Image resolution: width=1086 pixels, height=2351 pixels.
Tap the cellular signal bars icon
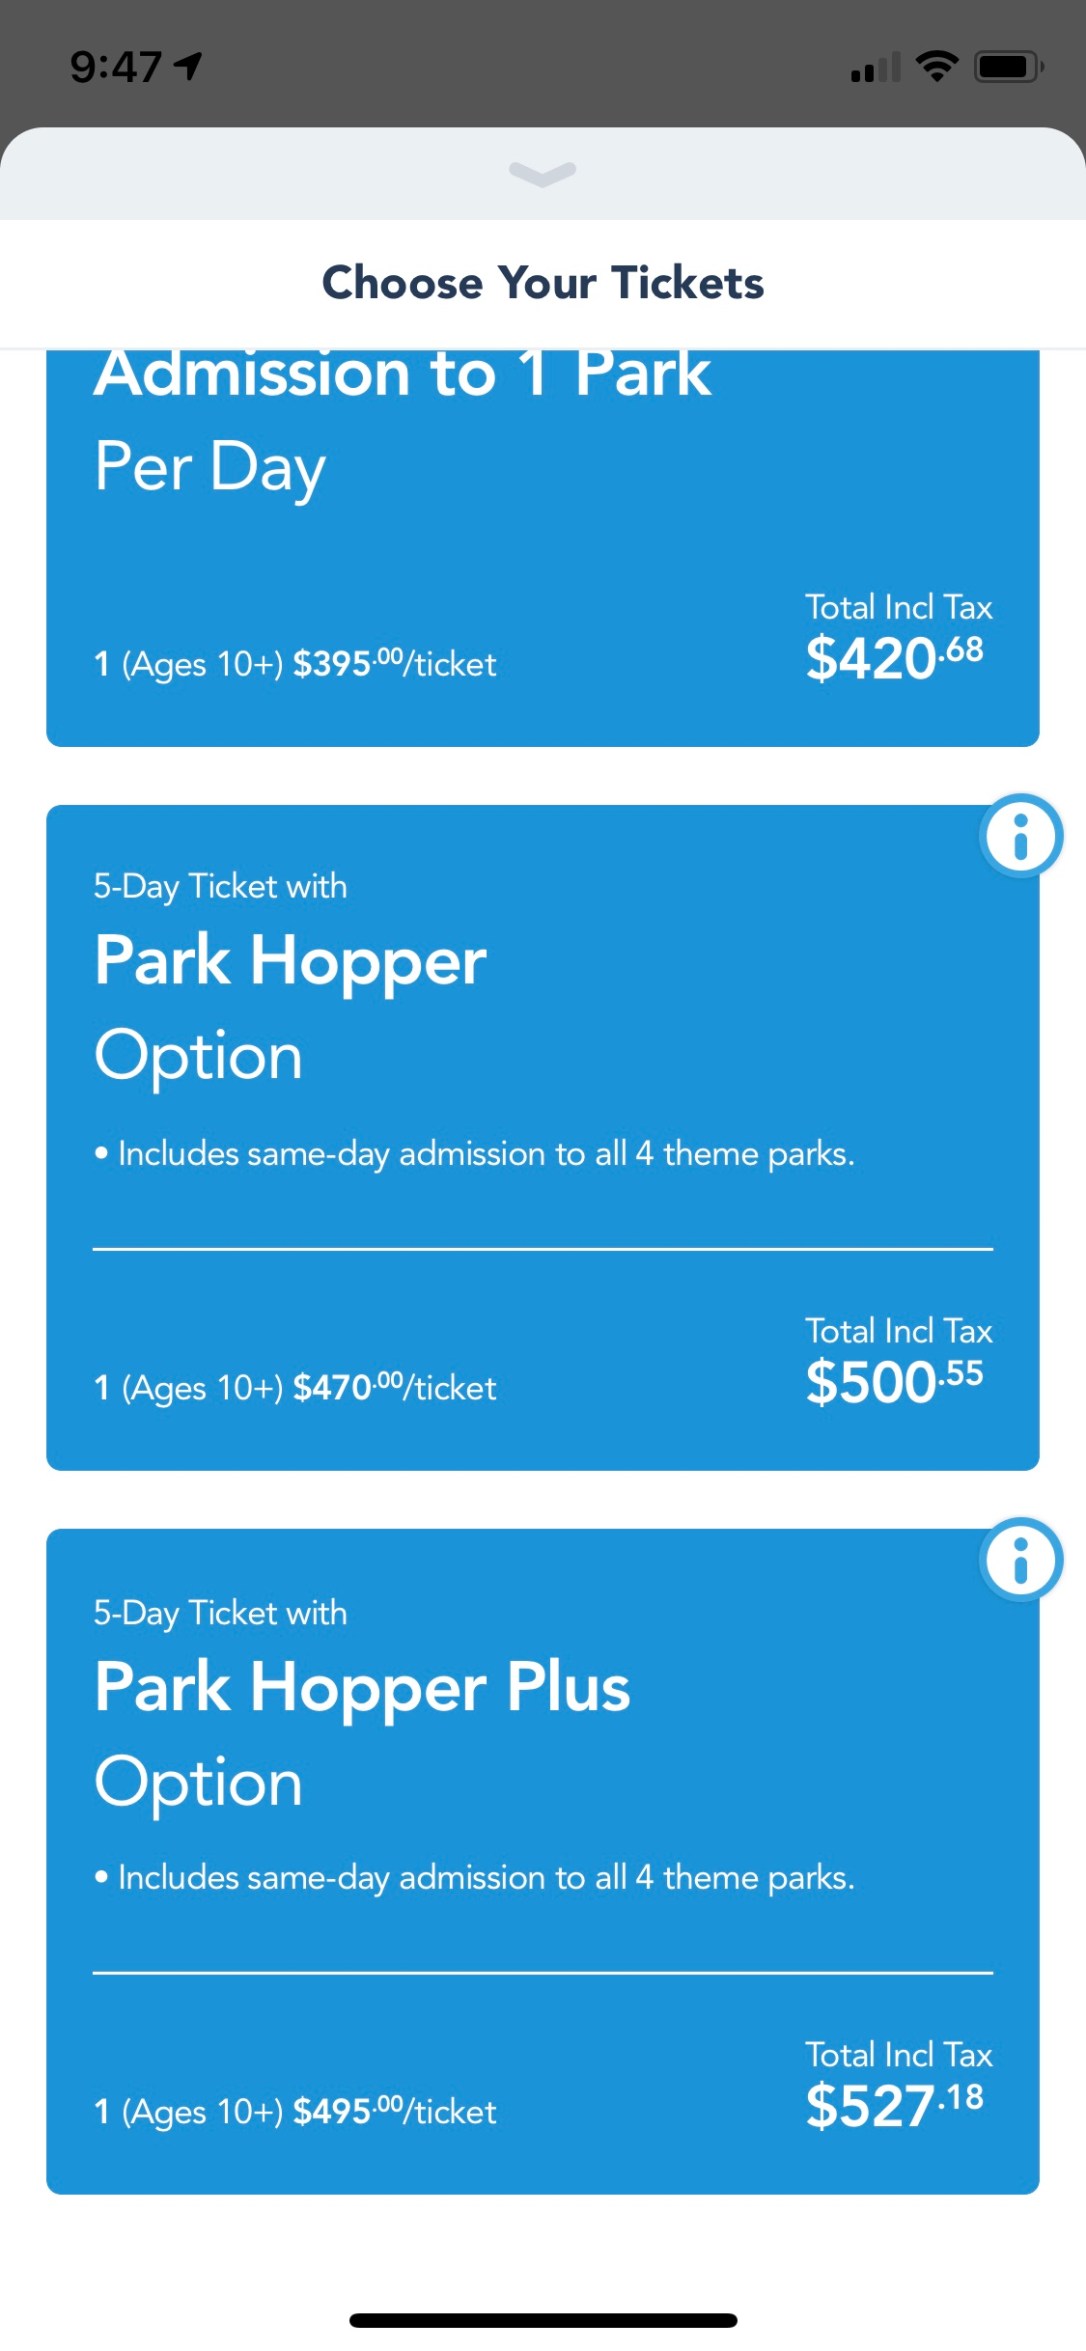click(x=875, y=68)
